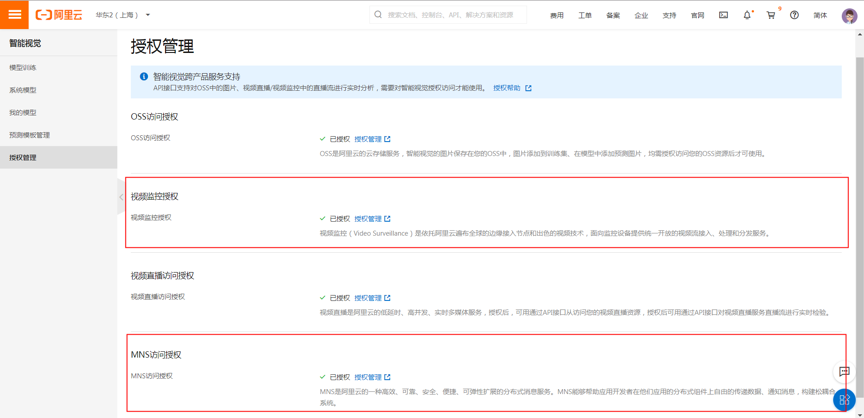Open the Cloud Shell terminal icon
This screenshot has width=864, height=418.
tap(723, 15)
